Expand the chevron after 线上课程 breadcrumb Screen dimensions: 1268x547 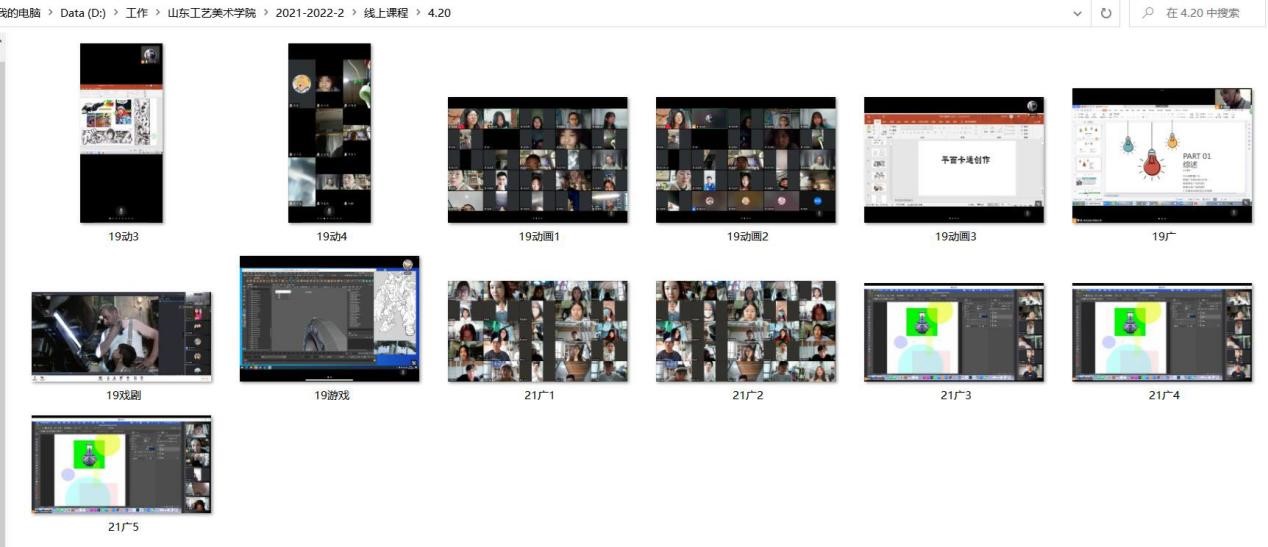[x=418, y=13]
